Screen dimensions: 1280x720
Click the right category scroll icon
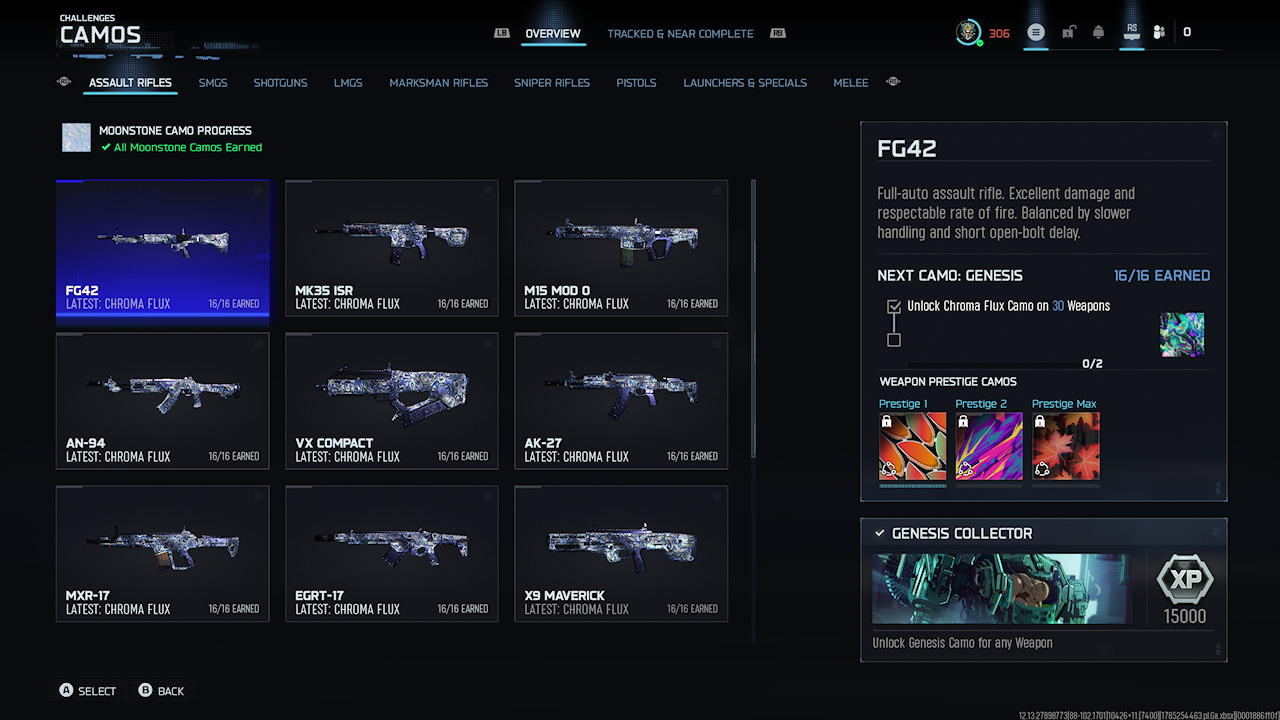893,82
